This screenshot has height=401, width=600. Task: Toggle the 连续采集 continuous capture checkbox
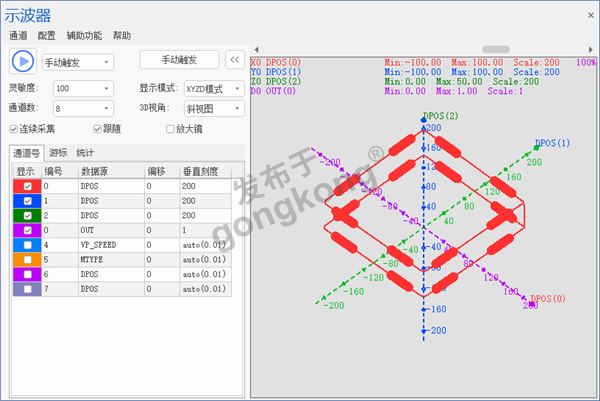pyautogui.click(x=13, y=129)
